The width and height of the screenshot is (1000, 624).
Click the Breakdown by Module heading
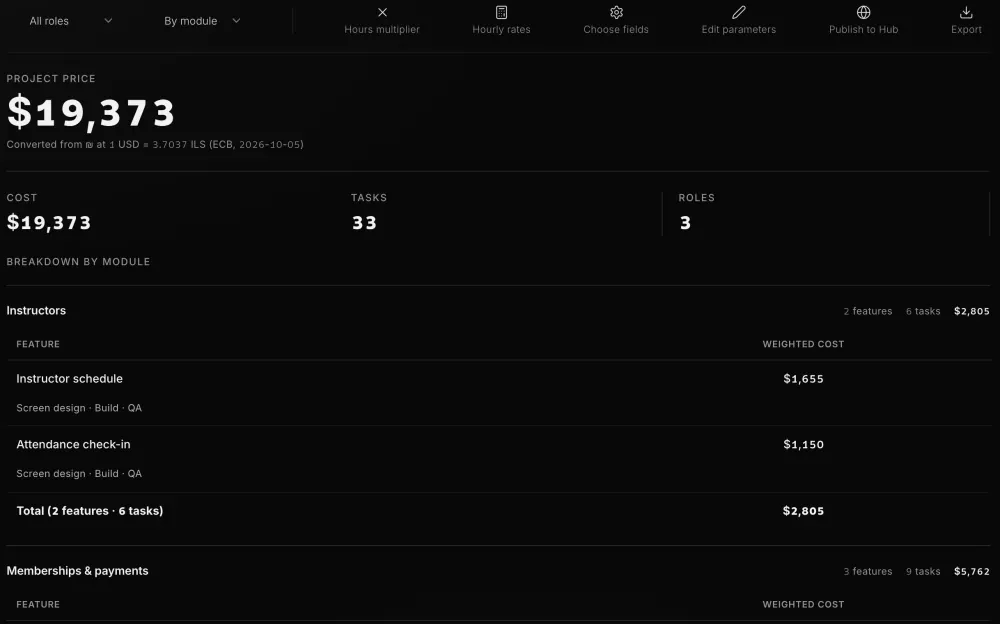pyautogui.click(x=78, y=262)
